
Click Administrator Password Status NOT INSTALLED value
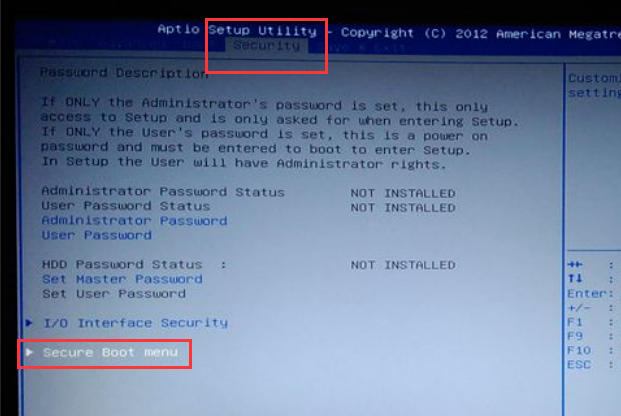coord(403,193)
